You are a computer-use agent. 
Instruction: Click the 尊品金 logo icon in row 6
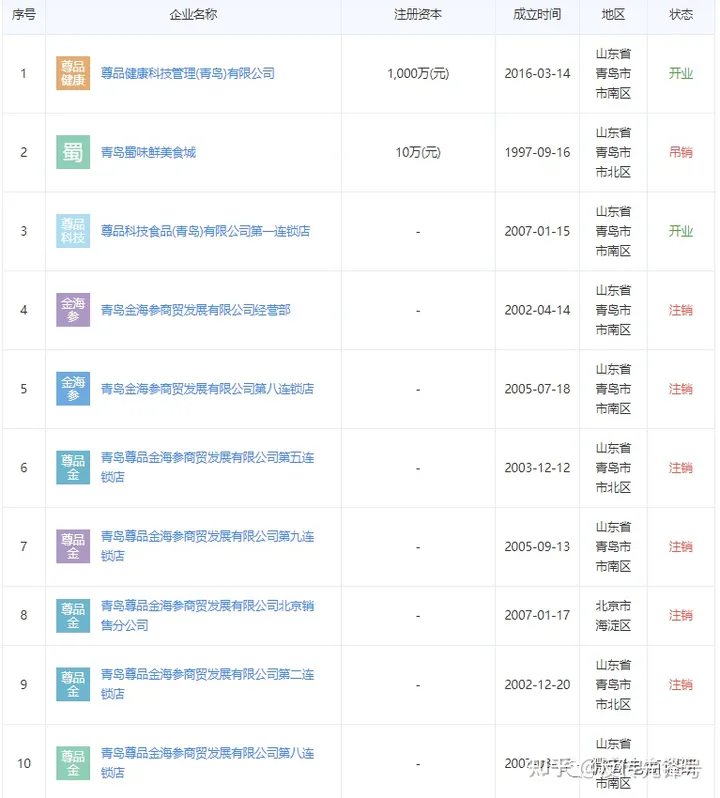pyautogui.click(x=73, y=467)
